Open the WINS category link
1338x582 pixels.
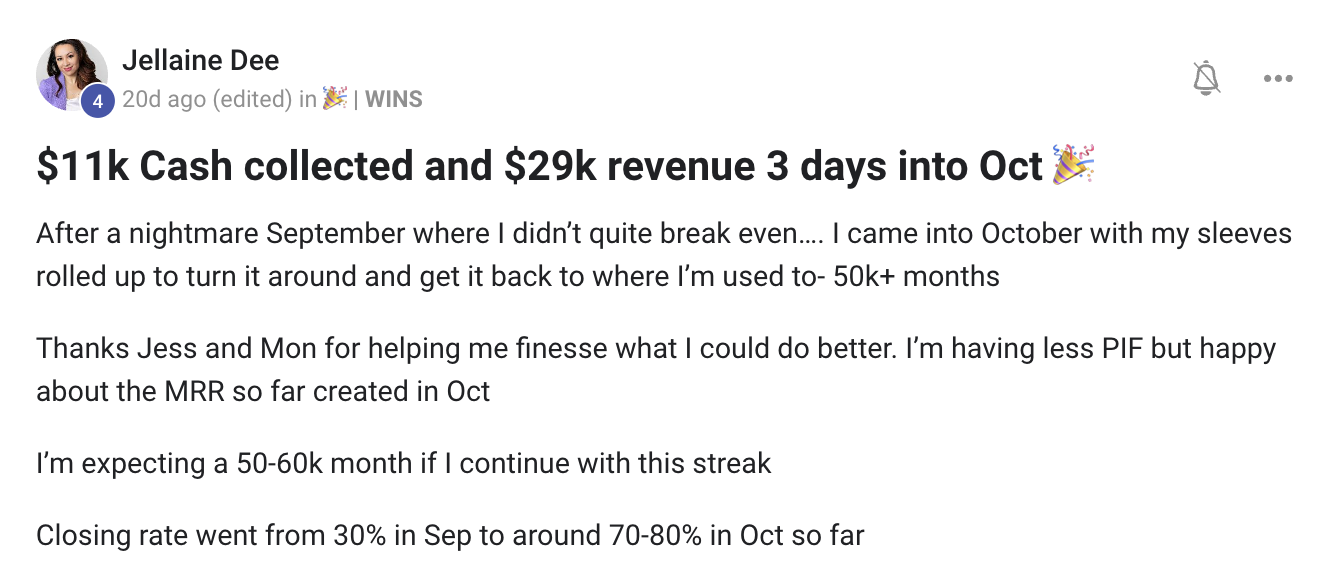click(x=394, y=99)
